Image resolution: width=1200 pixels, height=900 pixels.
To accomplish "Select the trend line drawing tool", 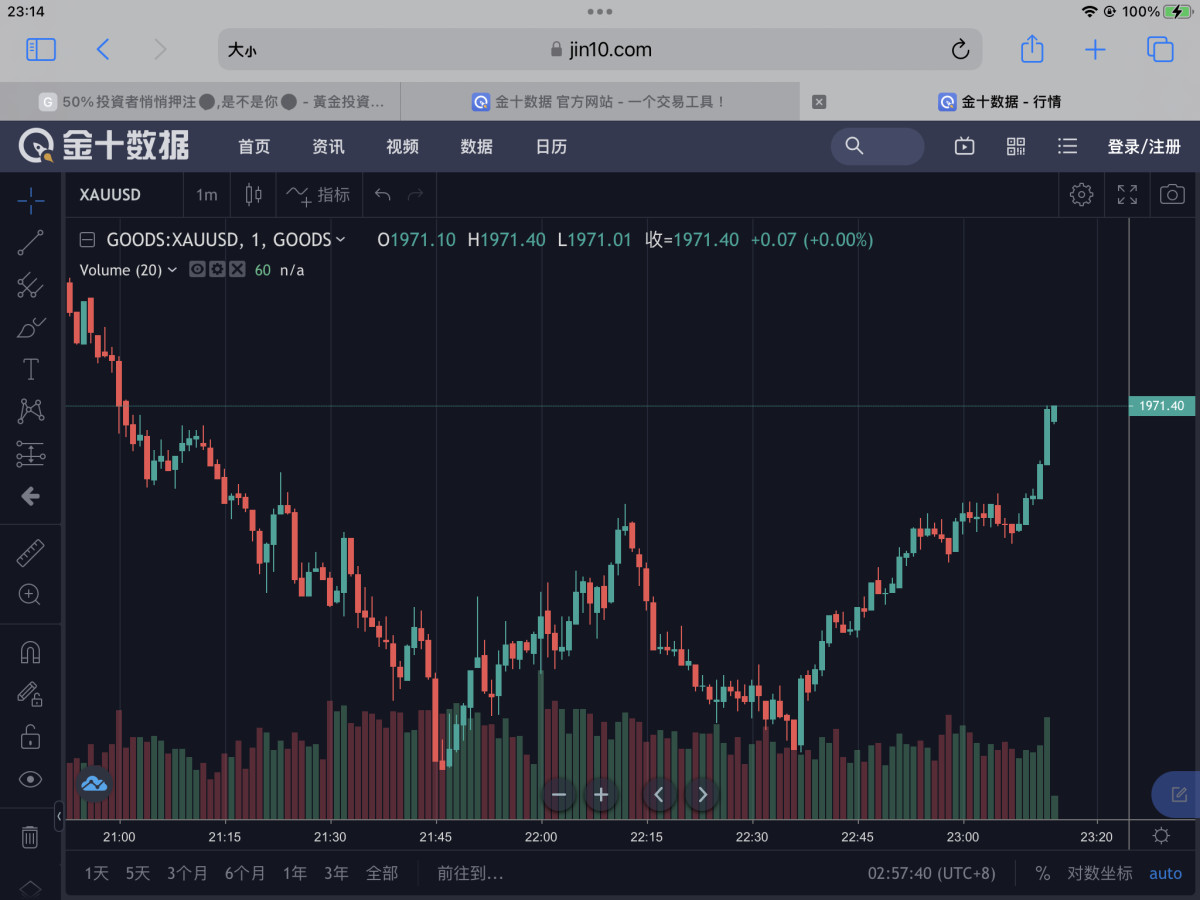I will [x=30, y=243].
